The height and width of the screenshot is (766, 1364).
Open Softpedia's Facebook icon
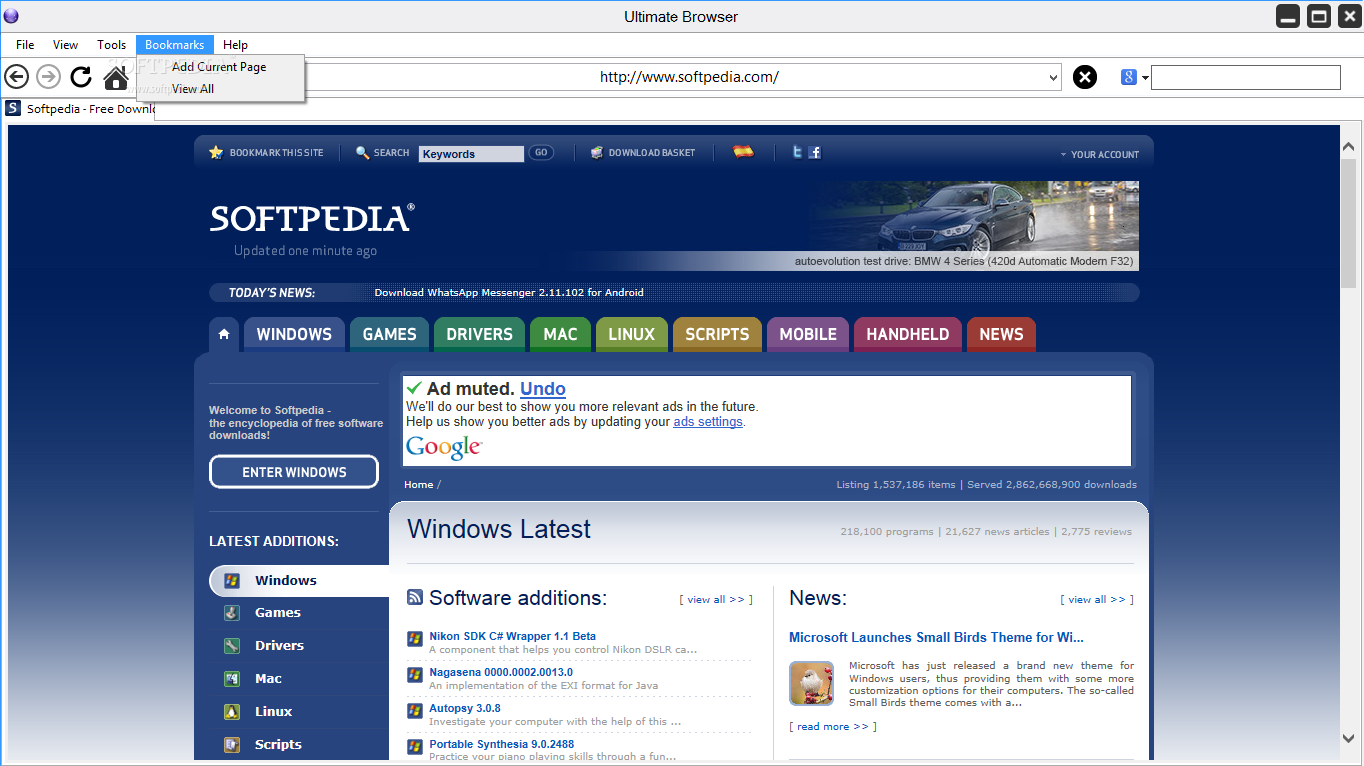coord(815,152)
